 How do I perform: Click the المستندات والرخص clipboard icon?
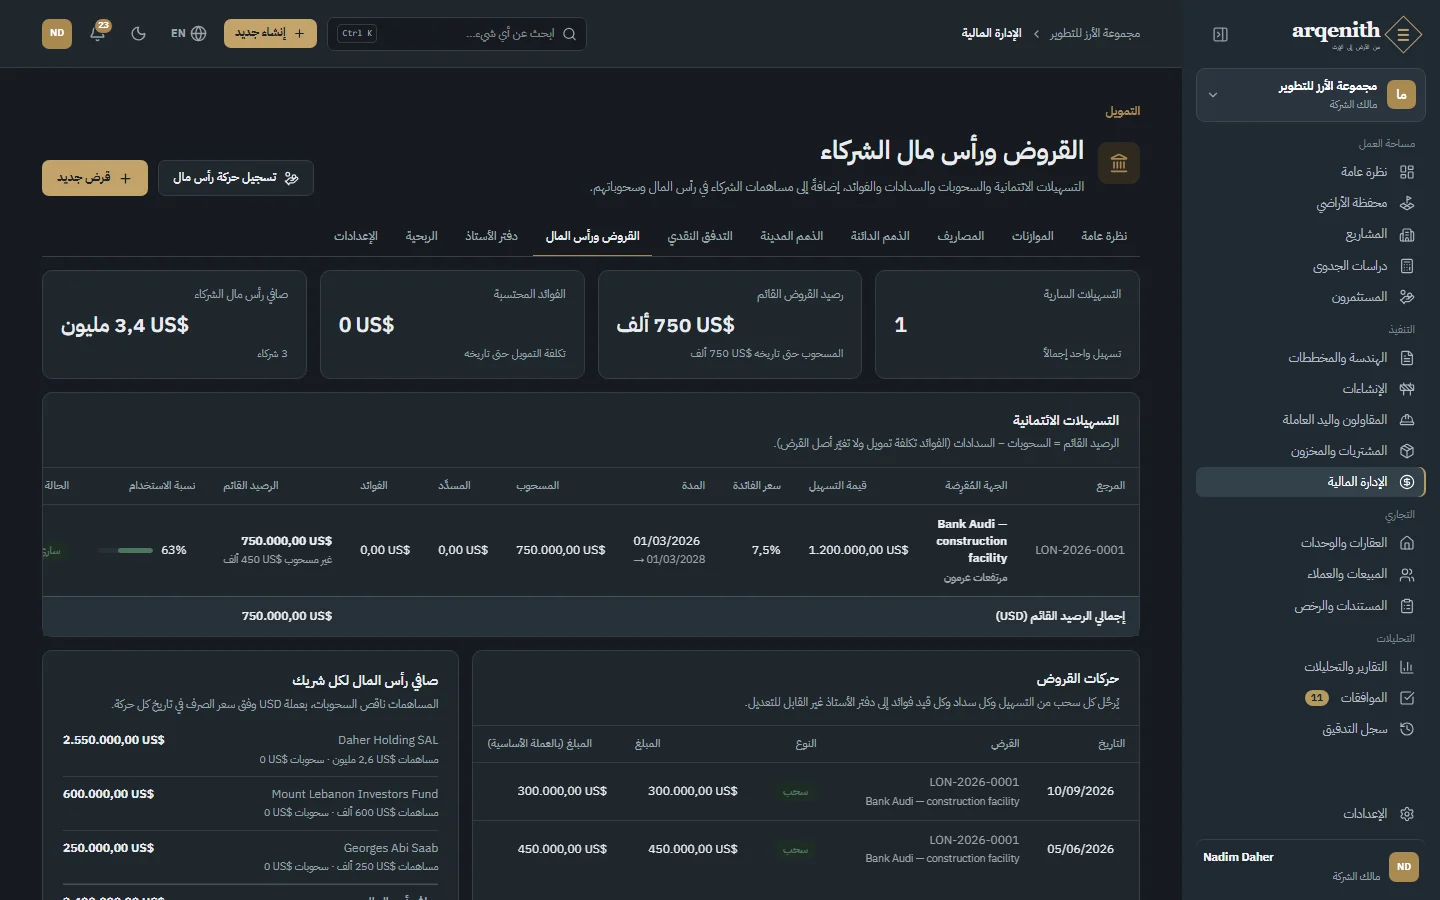coord(1407,606)
